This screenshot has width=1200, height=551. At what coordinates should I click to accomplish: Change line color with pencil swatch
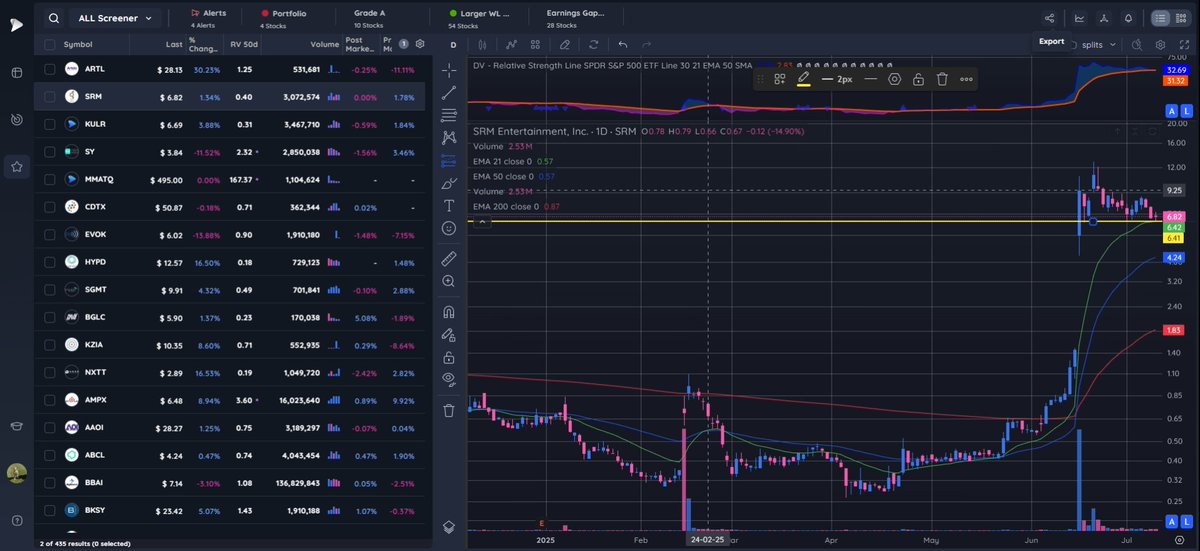tap(803, 79)
